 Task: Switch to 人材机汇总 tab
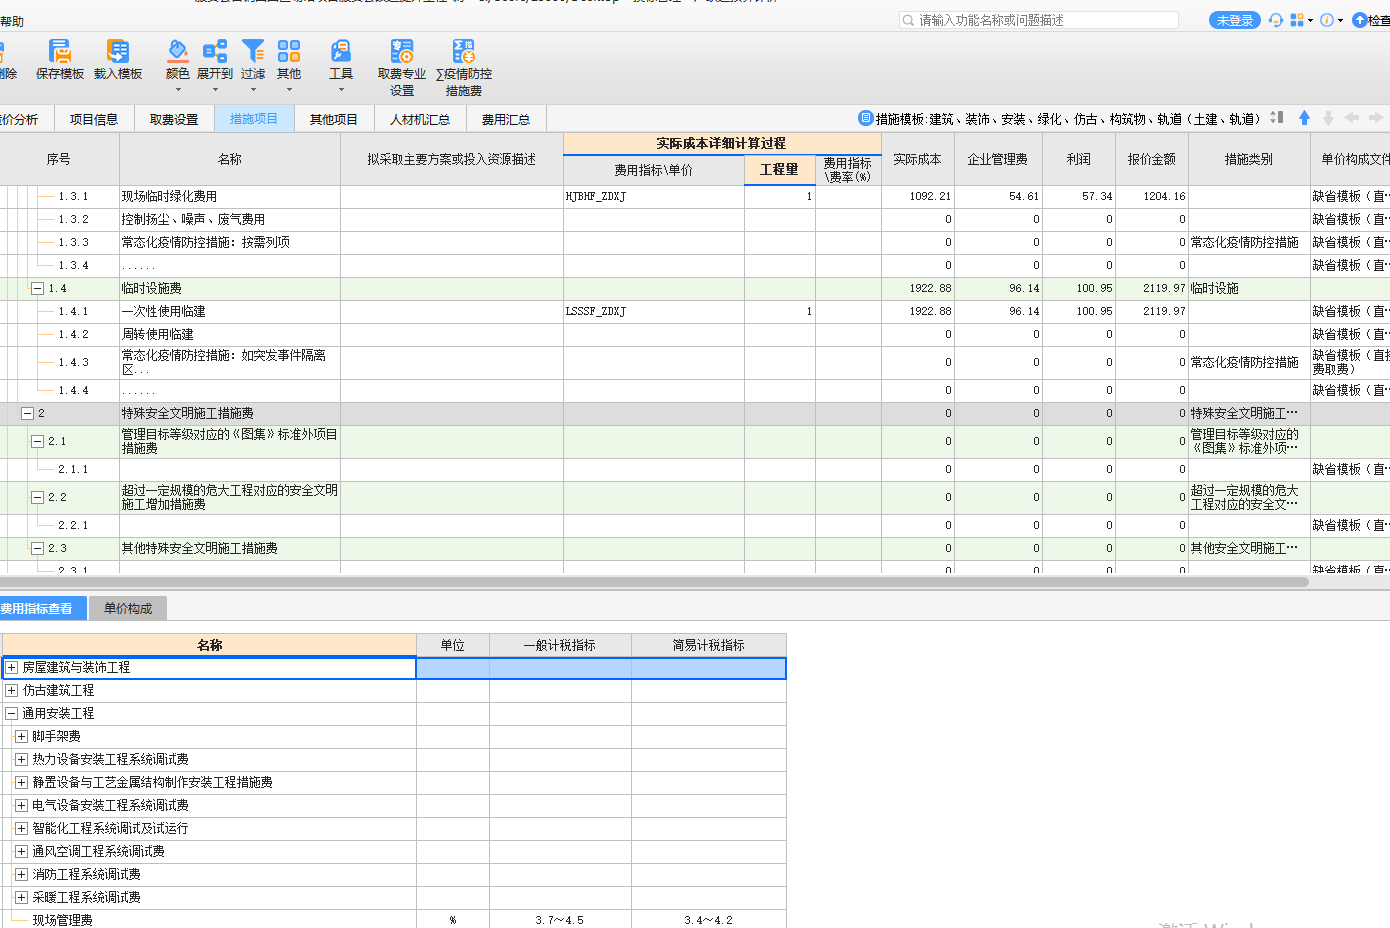420,119
